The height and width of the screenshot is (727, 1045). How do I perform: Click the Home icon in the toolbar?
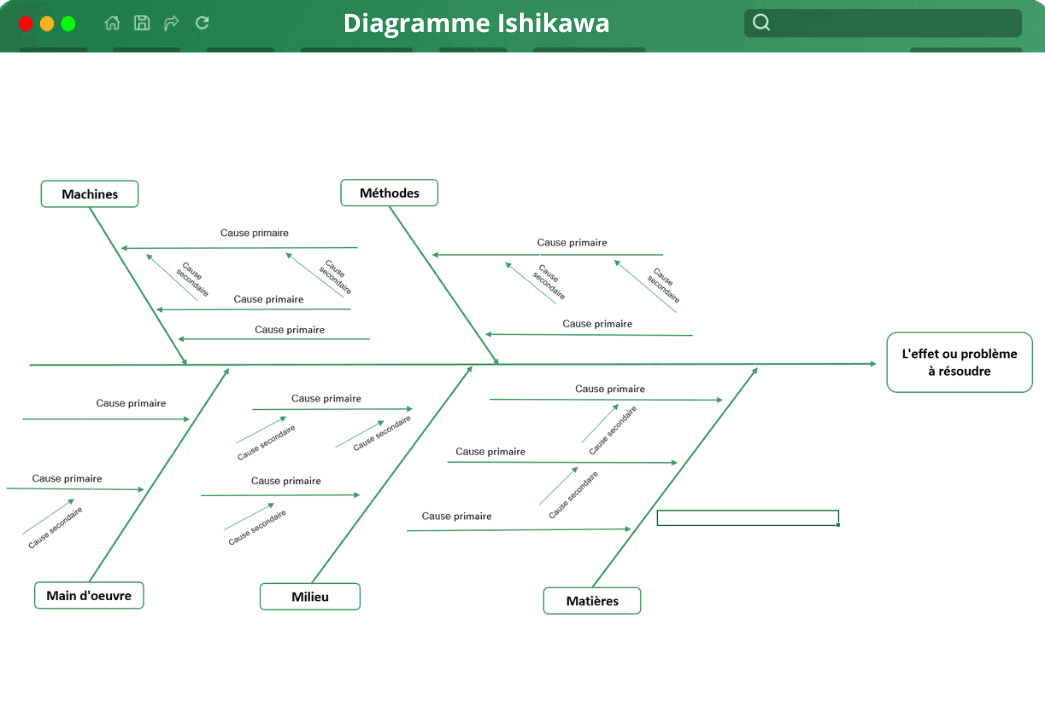click(112, 22)
